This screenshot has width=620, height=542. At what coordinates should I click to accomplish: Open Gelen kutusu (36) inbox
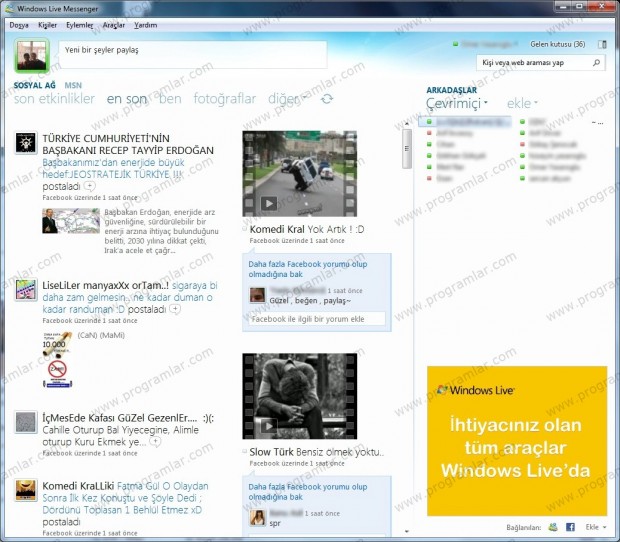[558, 44]
